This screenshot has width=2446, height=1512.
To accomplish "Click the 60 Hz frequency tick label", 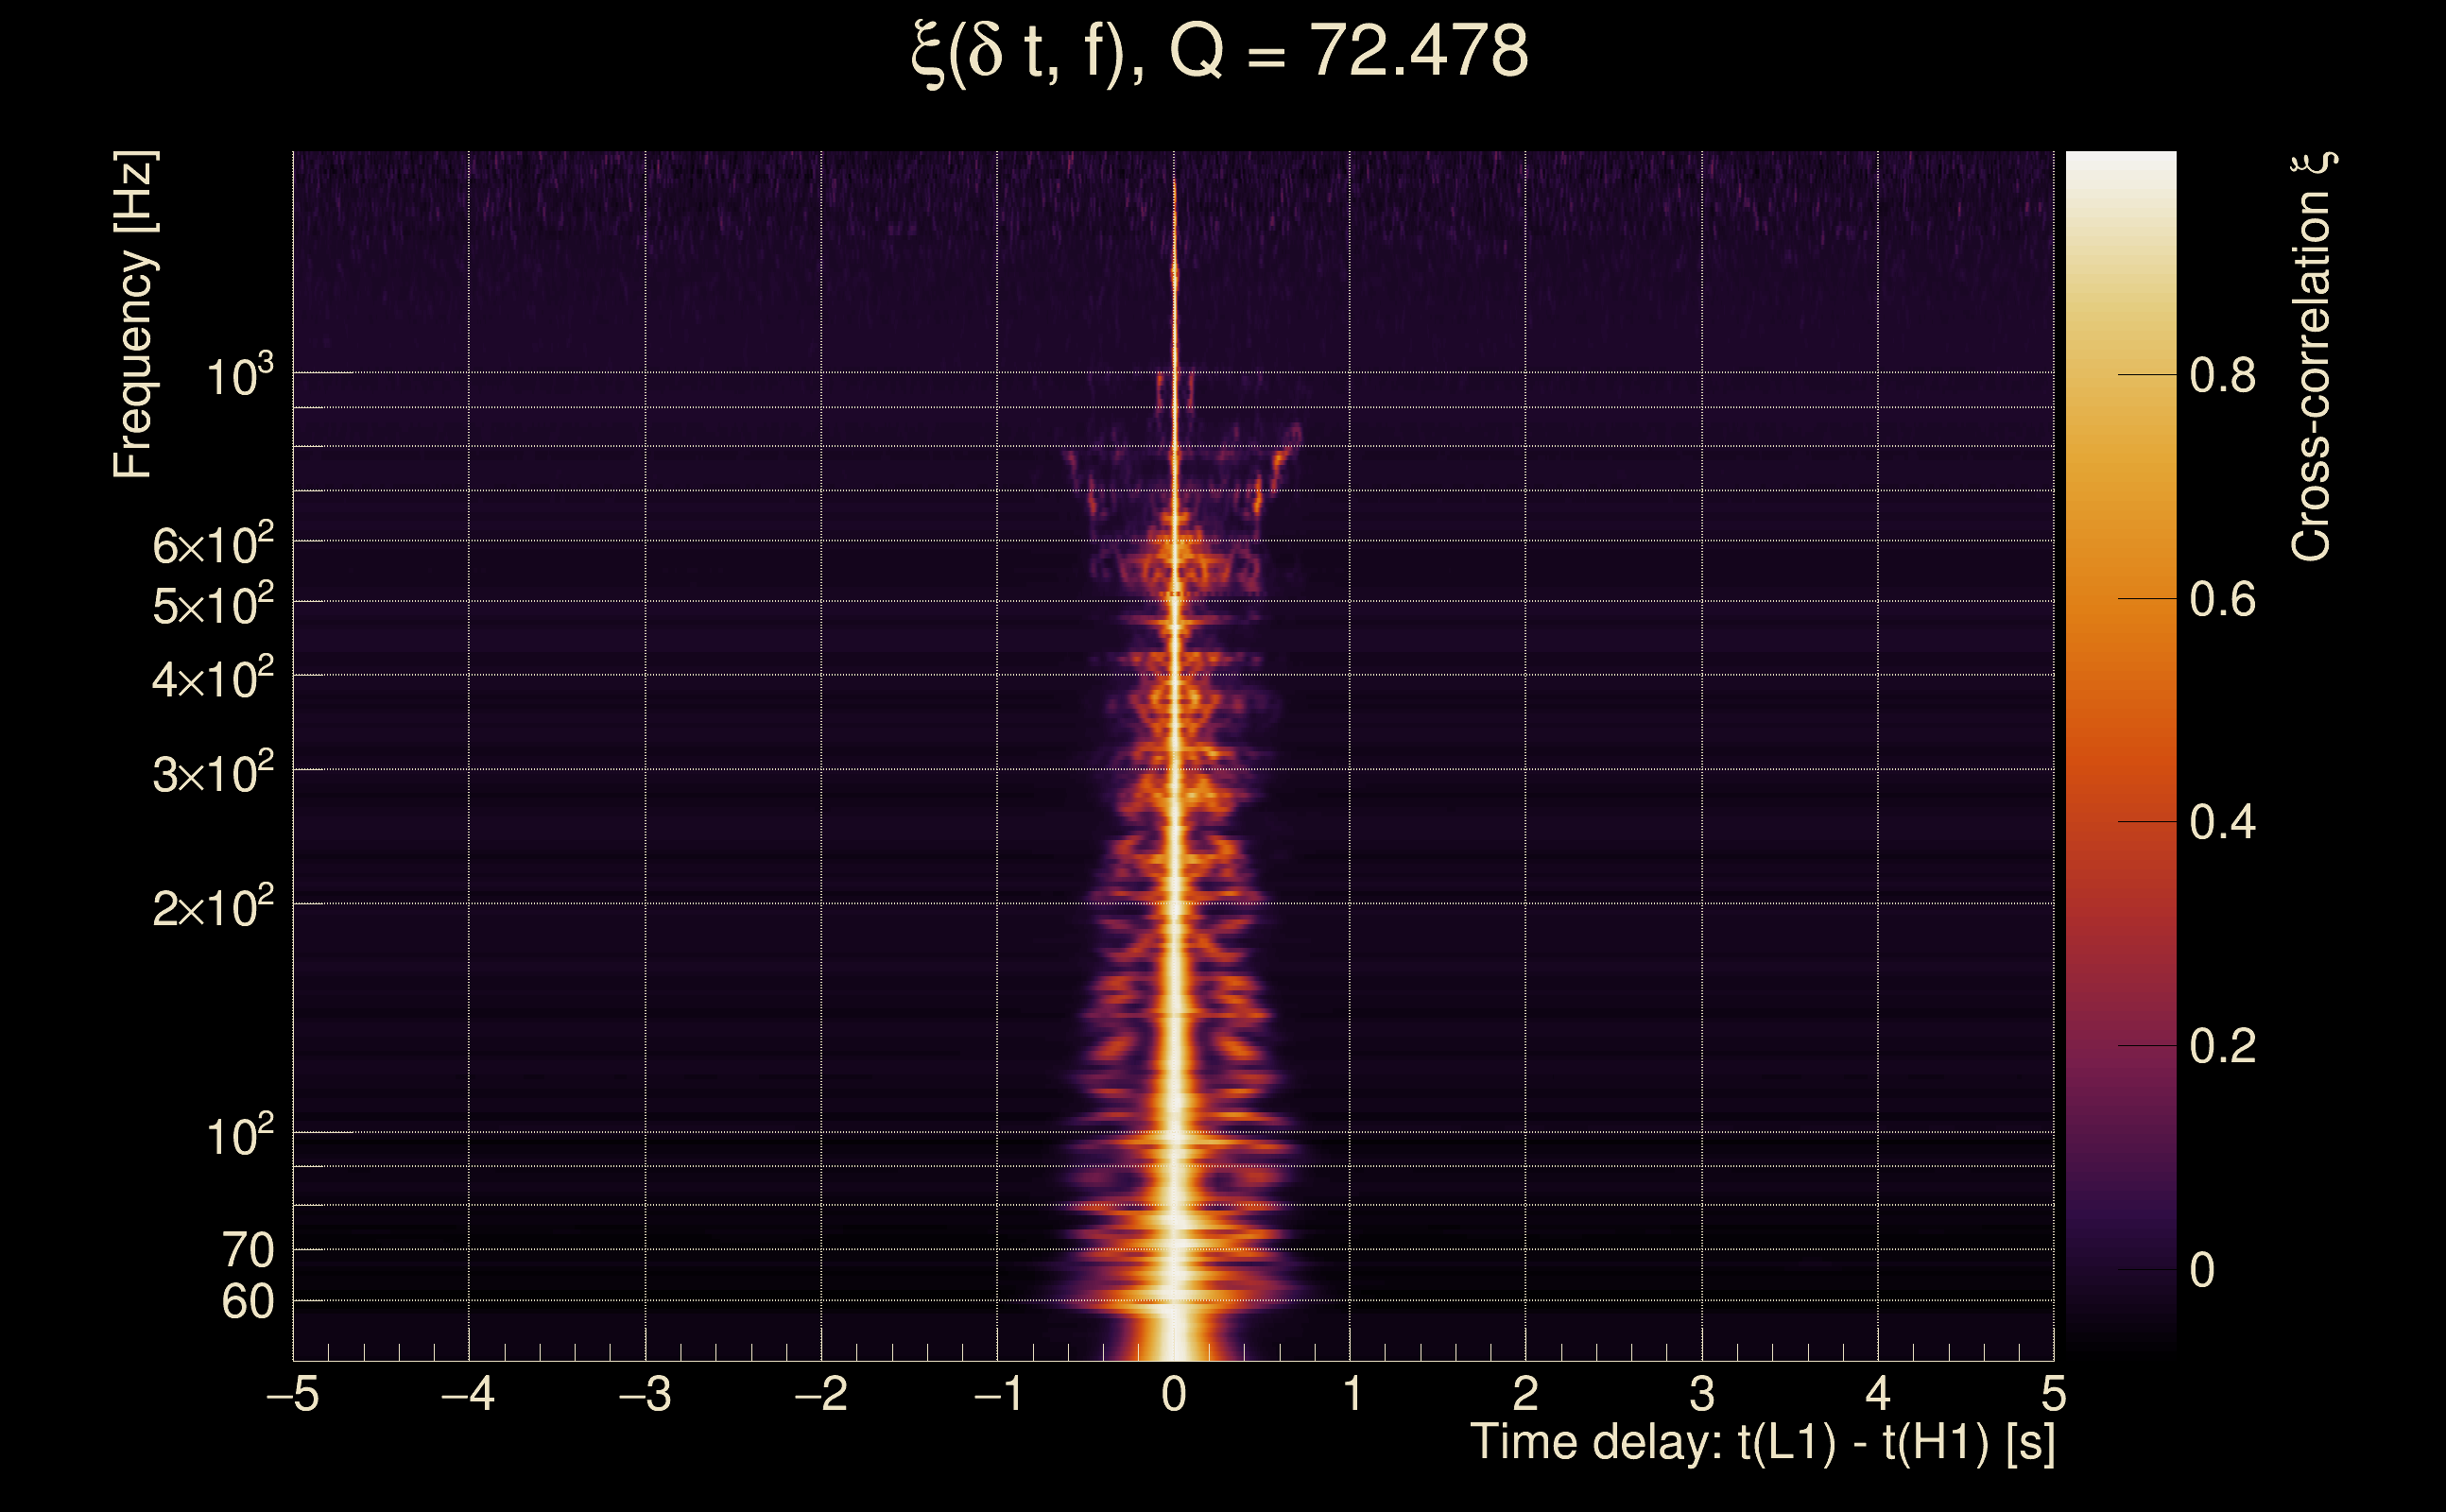I will point(247,1303).
